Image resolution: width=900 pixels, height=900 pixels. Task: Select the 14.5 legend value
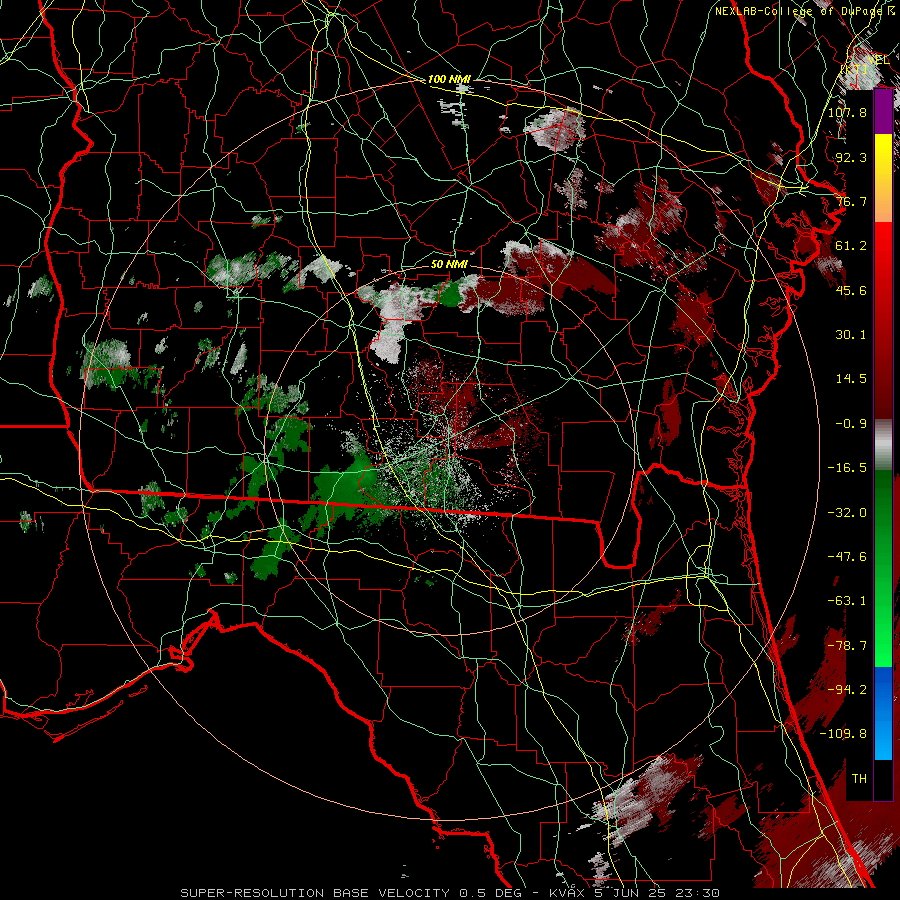pyautogui.click(x=851, y=379)
